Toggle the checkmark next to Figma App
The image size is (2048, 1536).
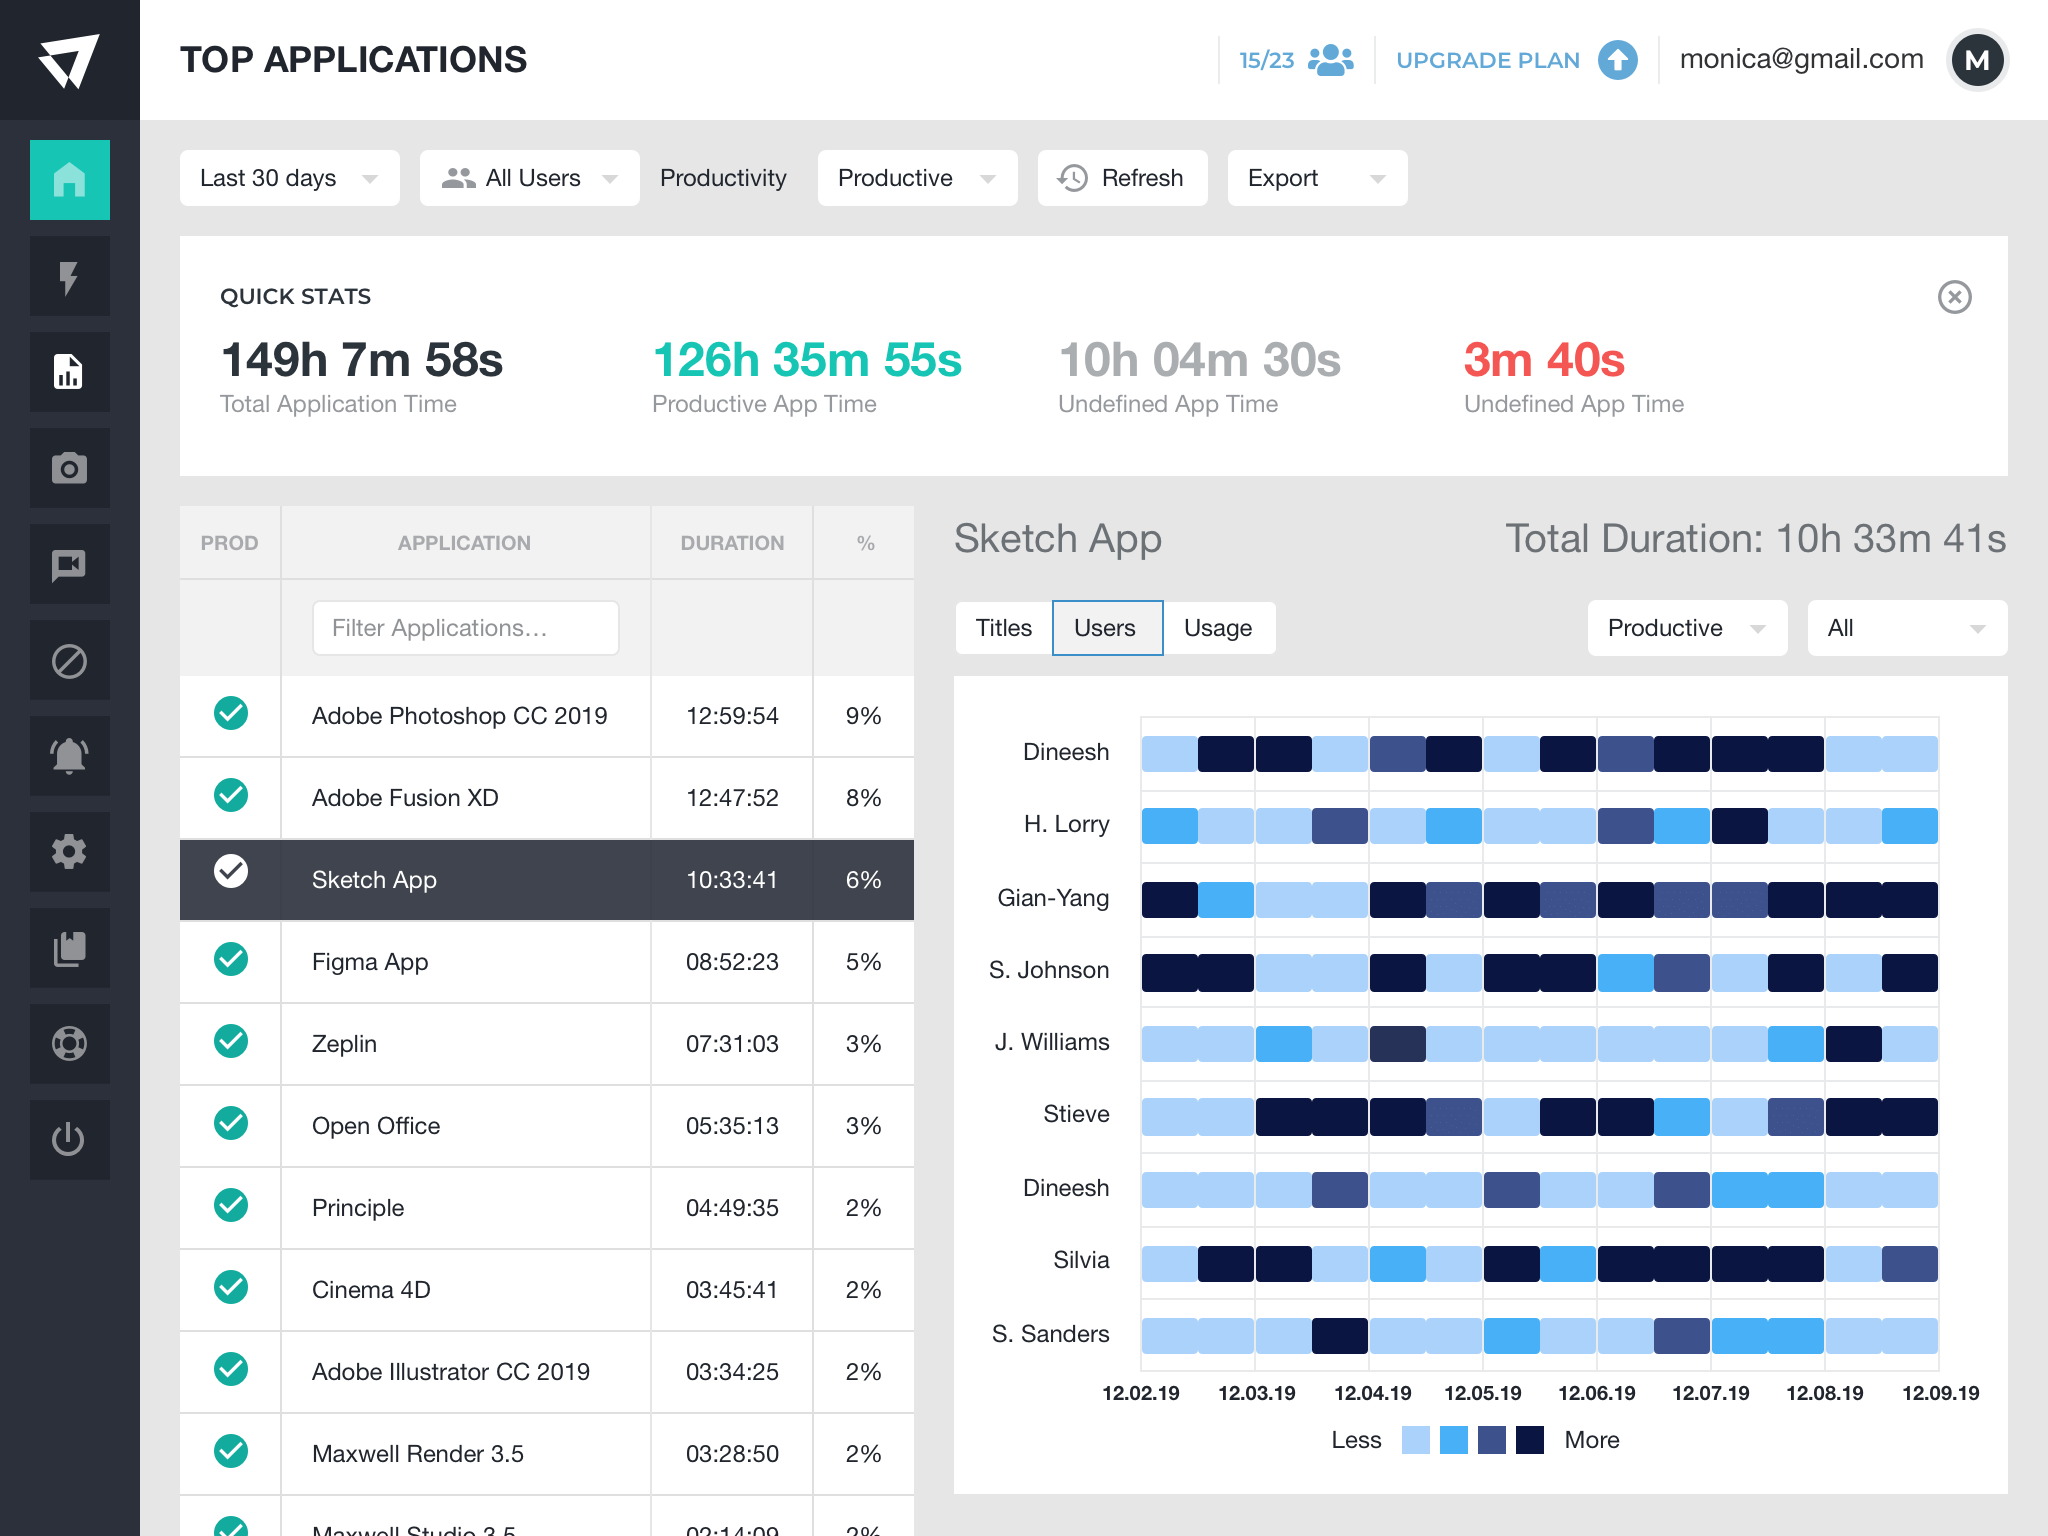point(231,961)
